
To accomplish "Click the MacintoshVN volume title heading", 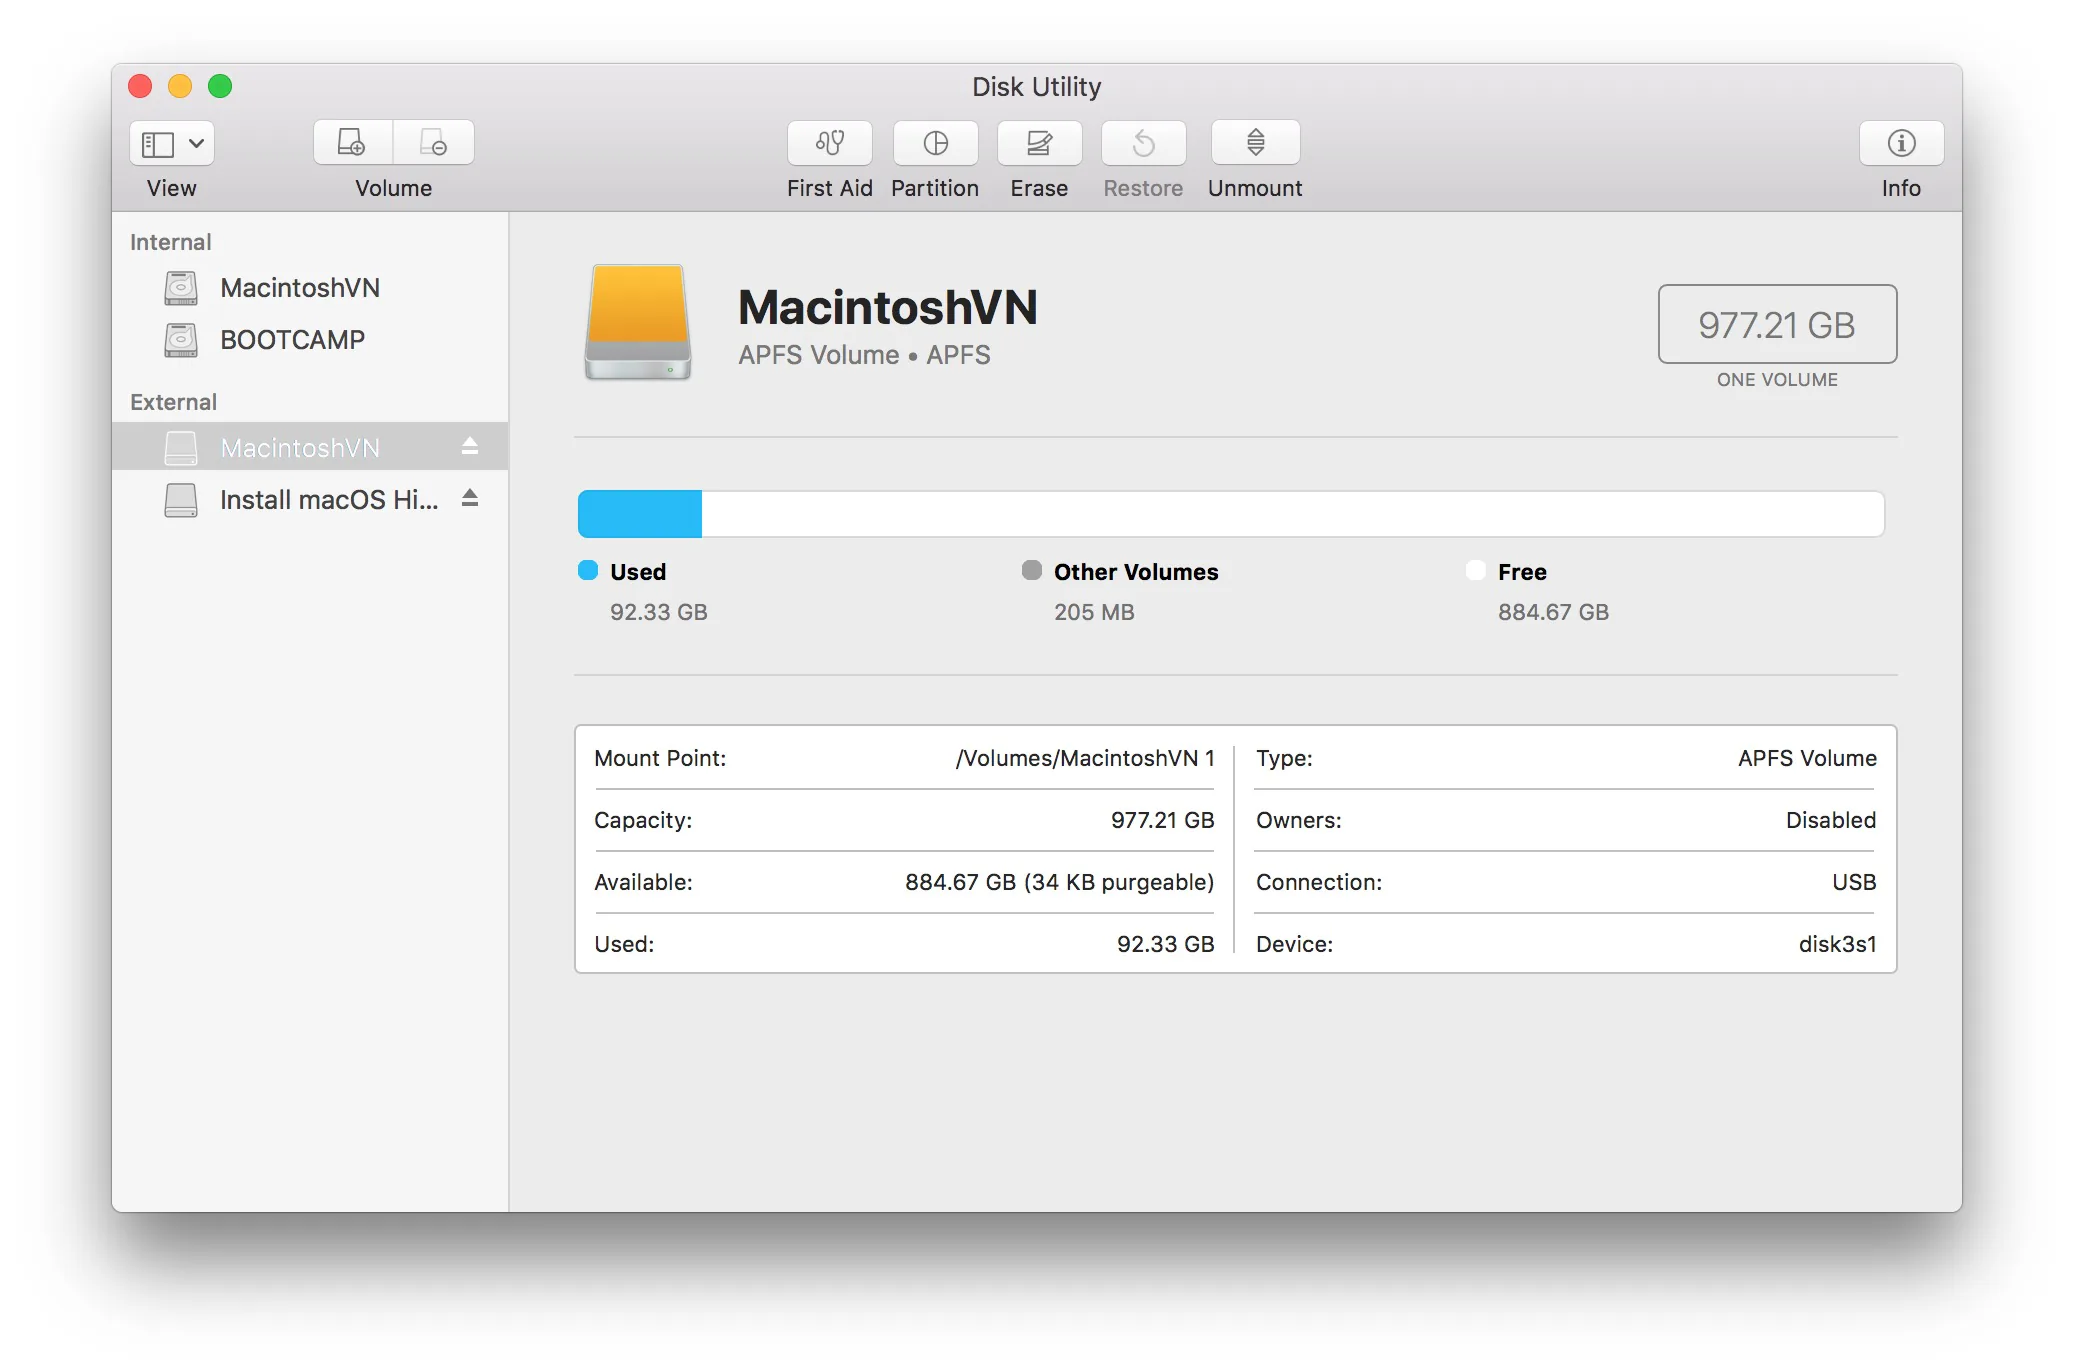I will click(x=888, y=307).
